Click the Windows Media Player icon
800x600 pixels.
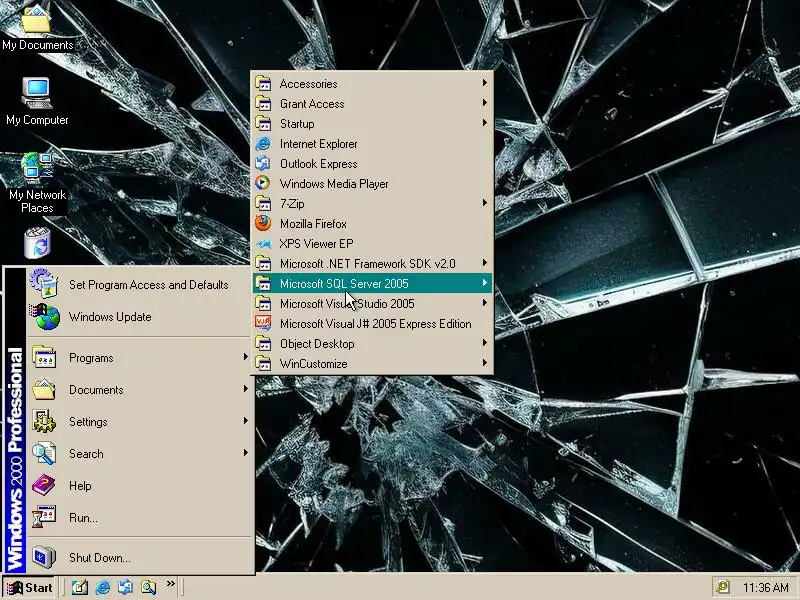[263, 184]
